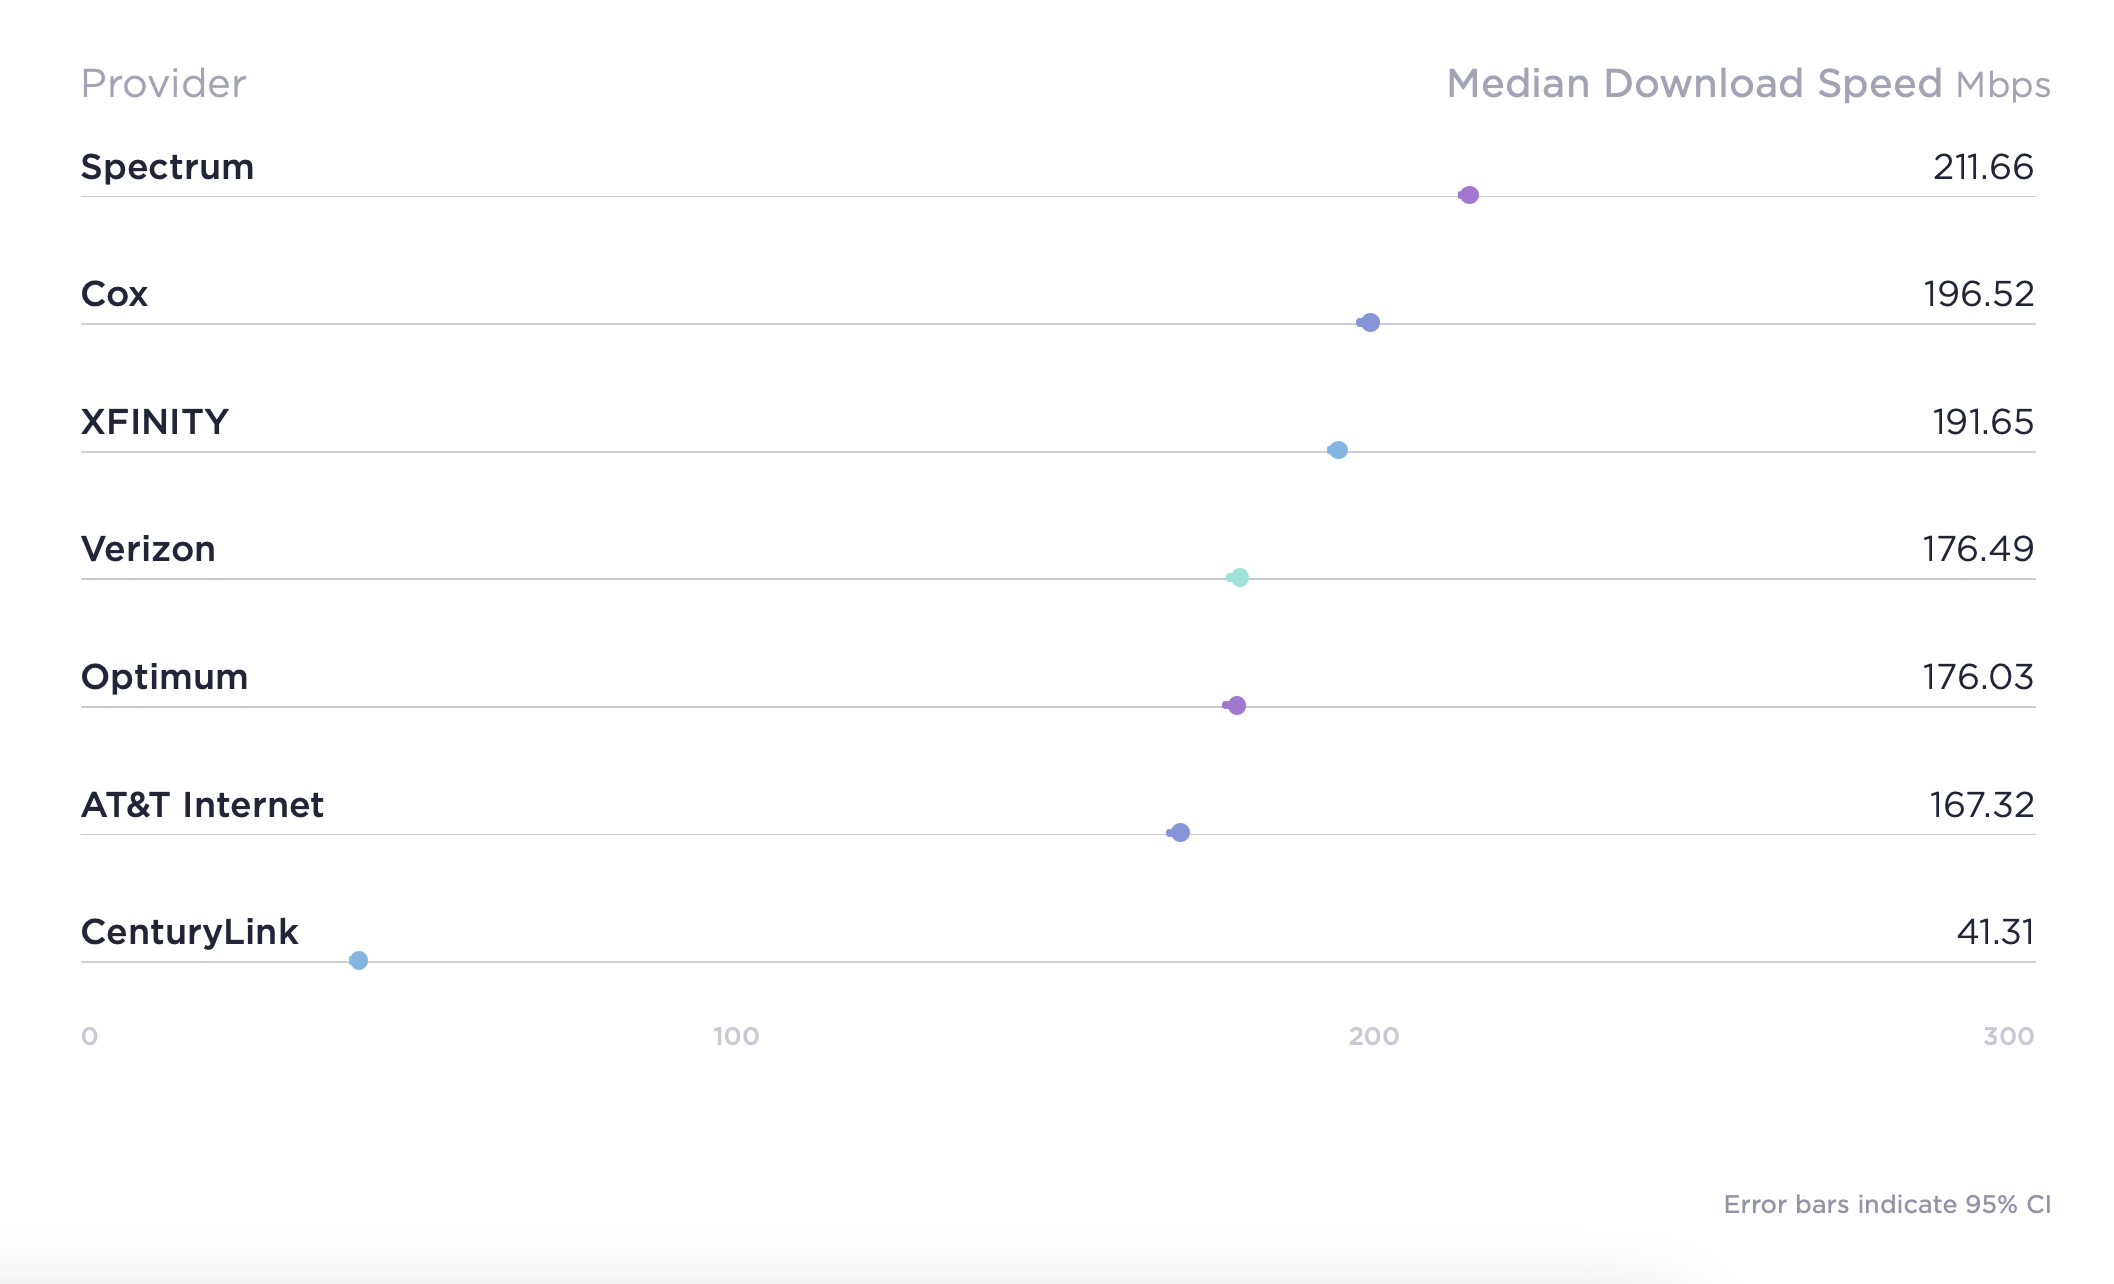Click the Verizon teal data point
Image resolution: width=2114 pixels, height=1284 pixels.
[x=1239, y=577]
